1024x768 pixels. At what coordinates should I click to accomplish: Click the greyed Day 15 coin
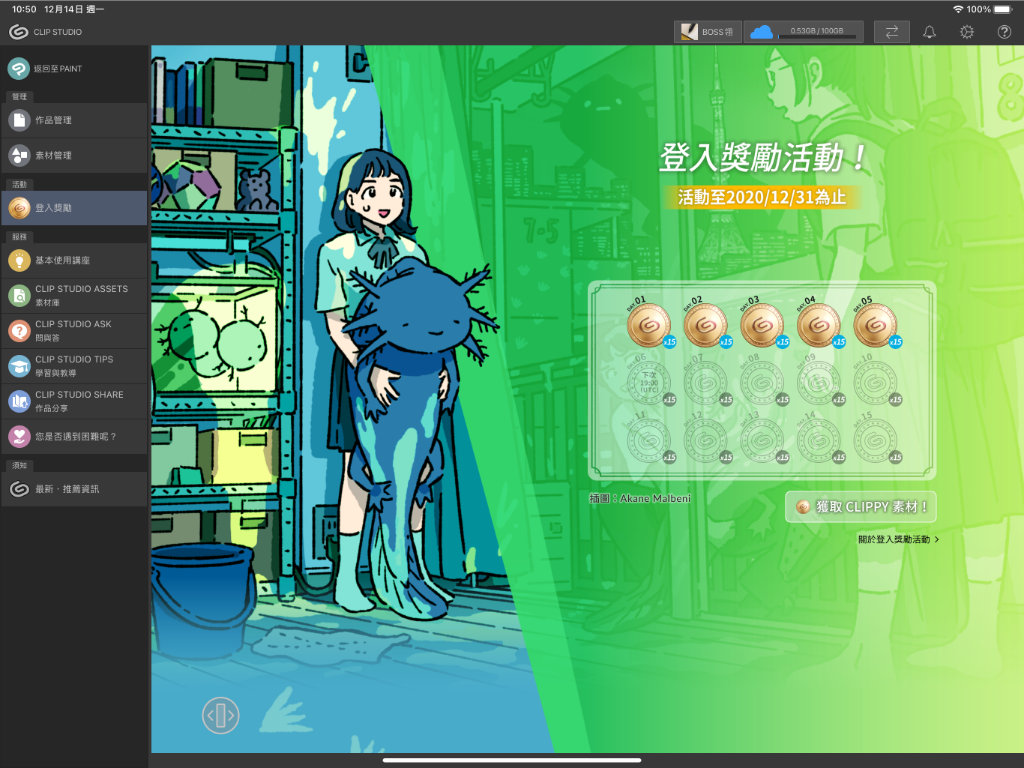click(x=876, y=440)
